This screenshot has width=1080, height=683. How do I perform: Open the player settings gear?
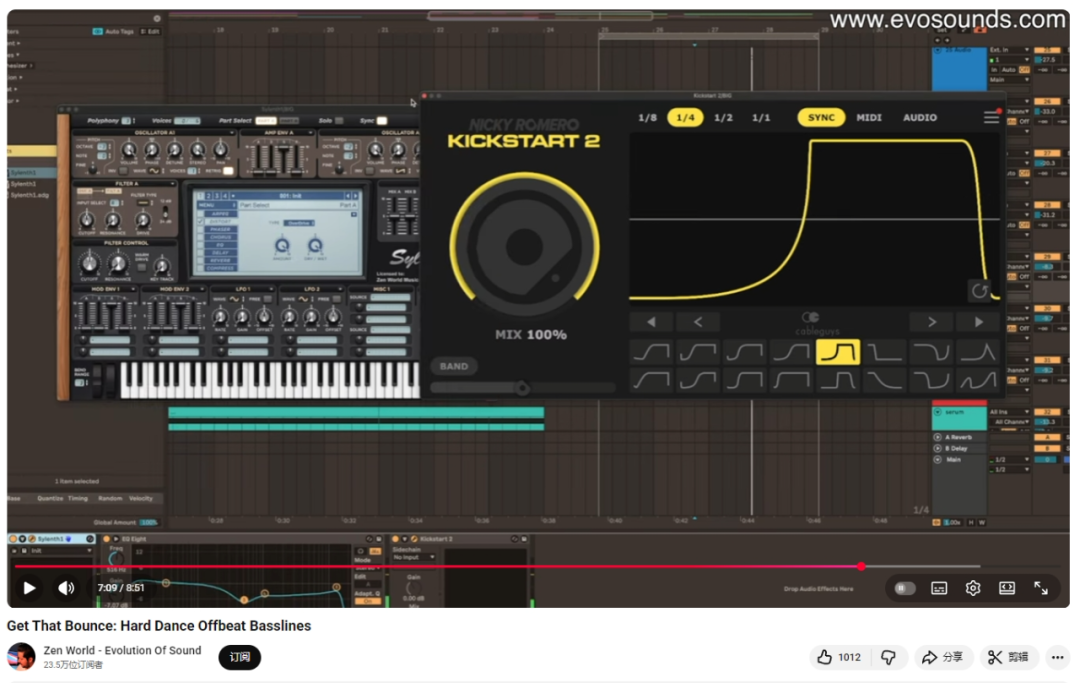pos(973,588)
